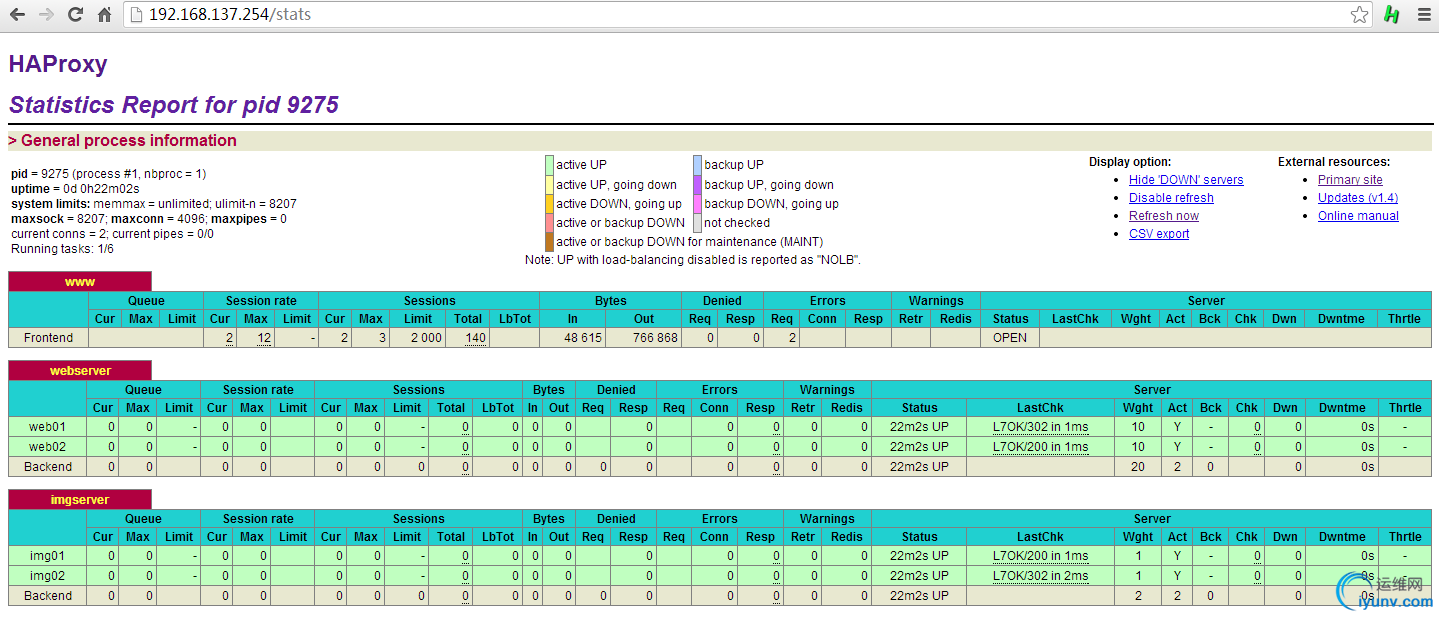Bookmark this page with the star icon
Screen dimensions: 1439x618
pos(1359,15)
